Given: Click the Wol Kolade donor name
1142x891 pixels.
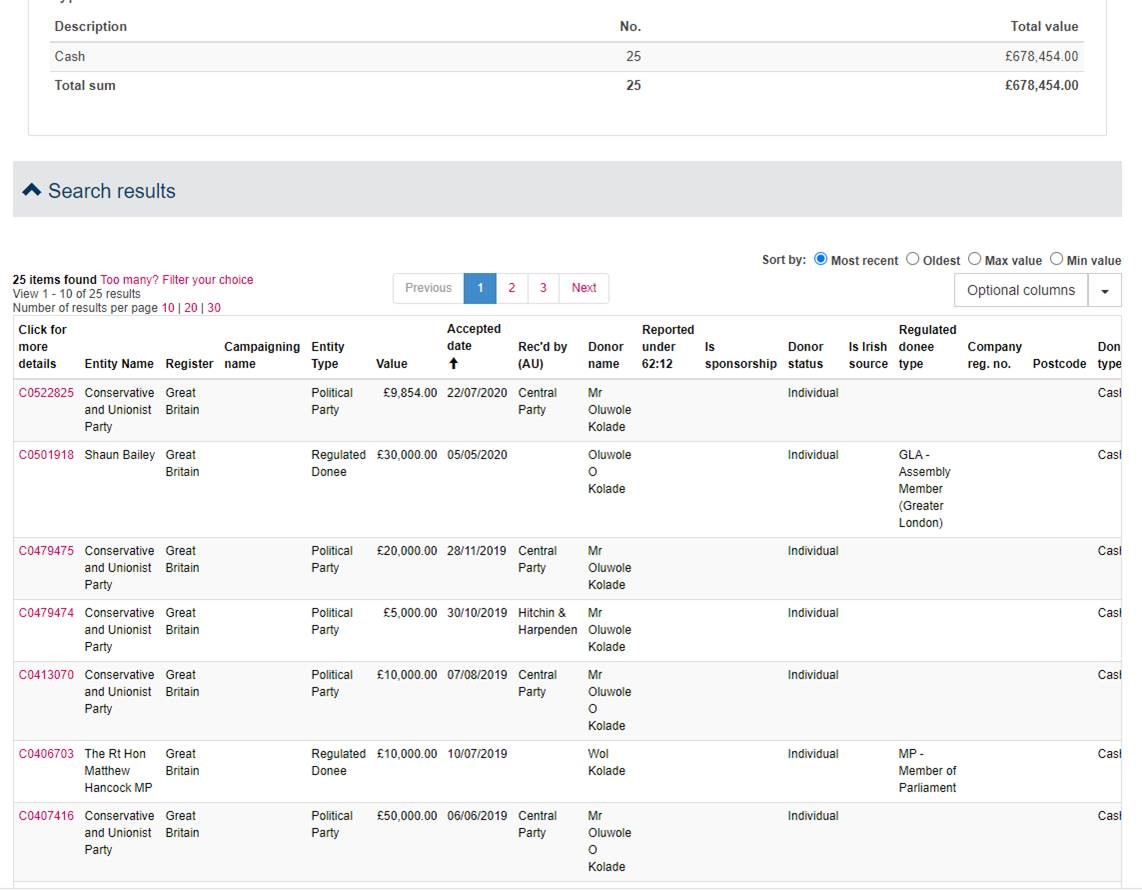Looking at the screenshot, I should pos(606,762).
